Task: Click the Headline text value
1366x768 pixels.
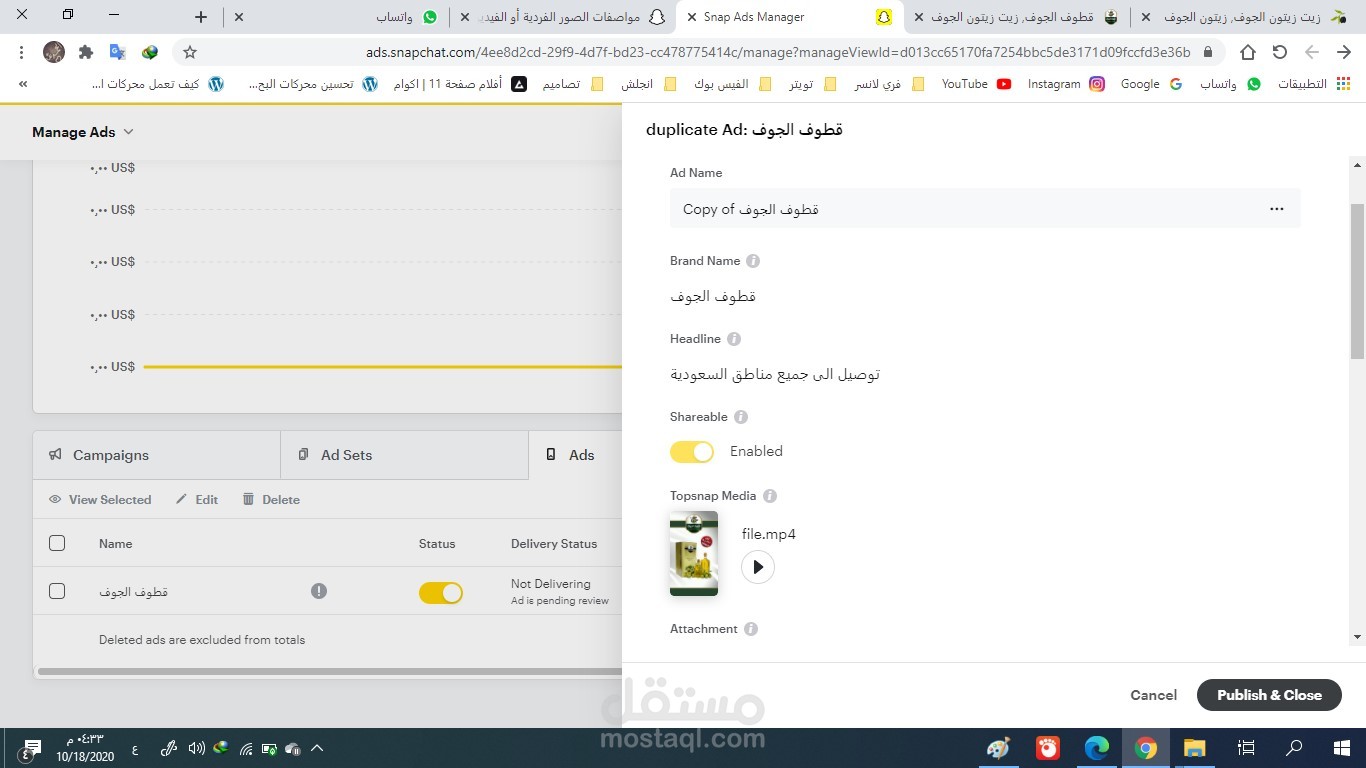Action: 775,374
